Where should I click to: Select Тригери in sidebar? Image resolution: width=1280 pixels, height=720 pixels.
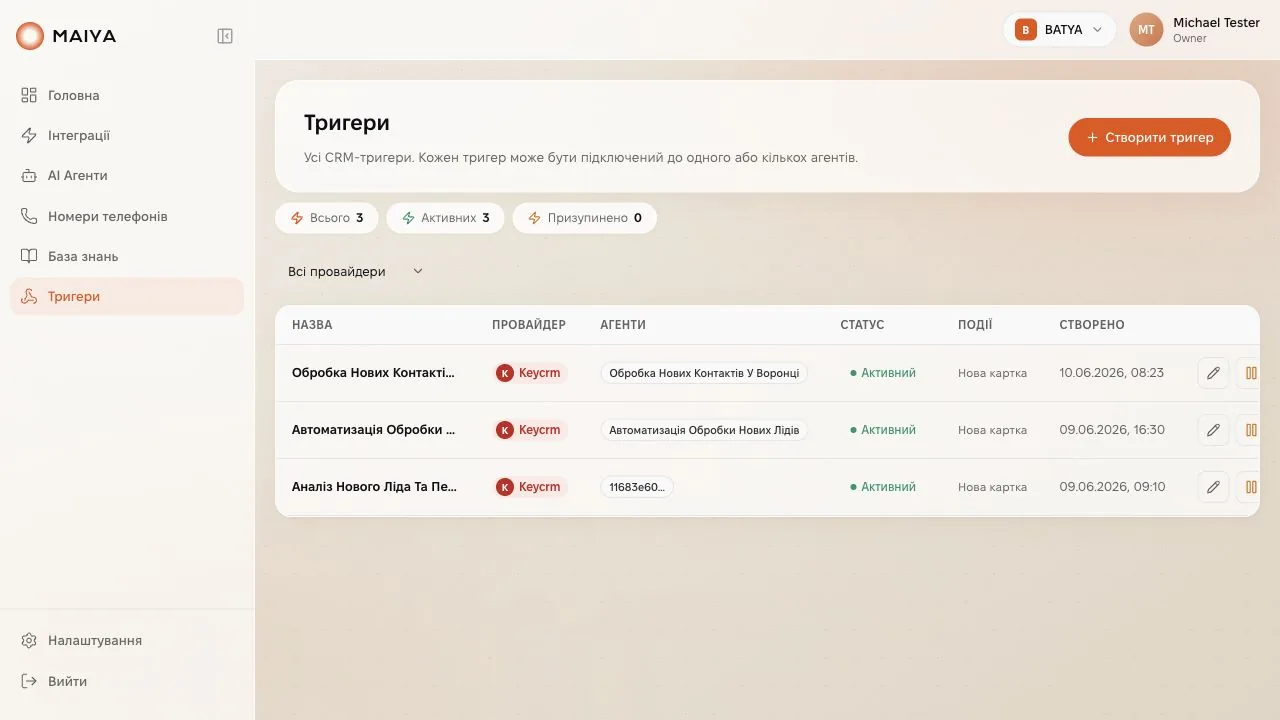tap(127, 296)
